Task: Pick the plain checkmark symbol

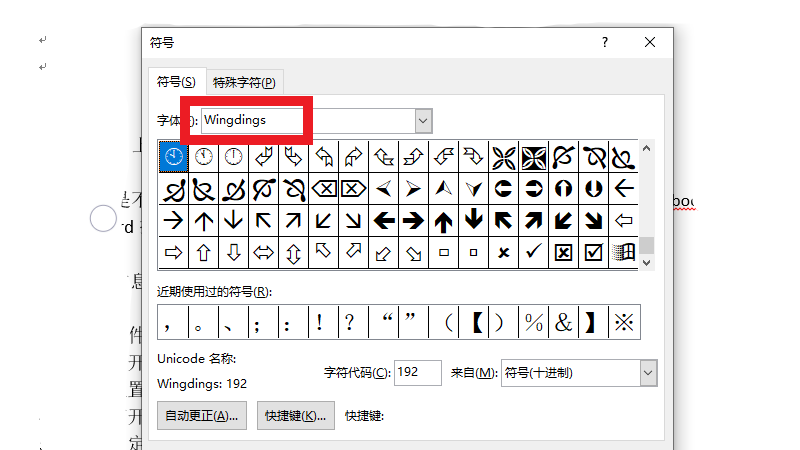Action: [533, 252]
